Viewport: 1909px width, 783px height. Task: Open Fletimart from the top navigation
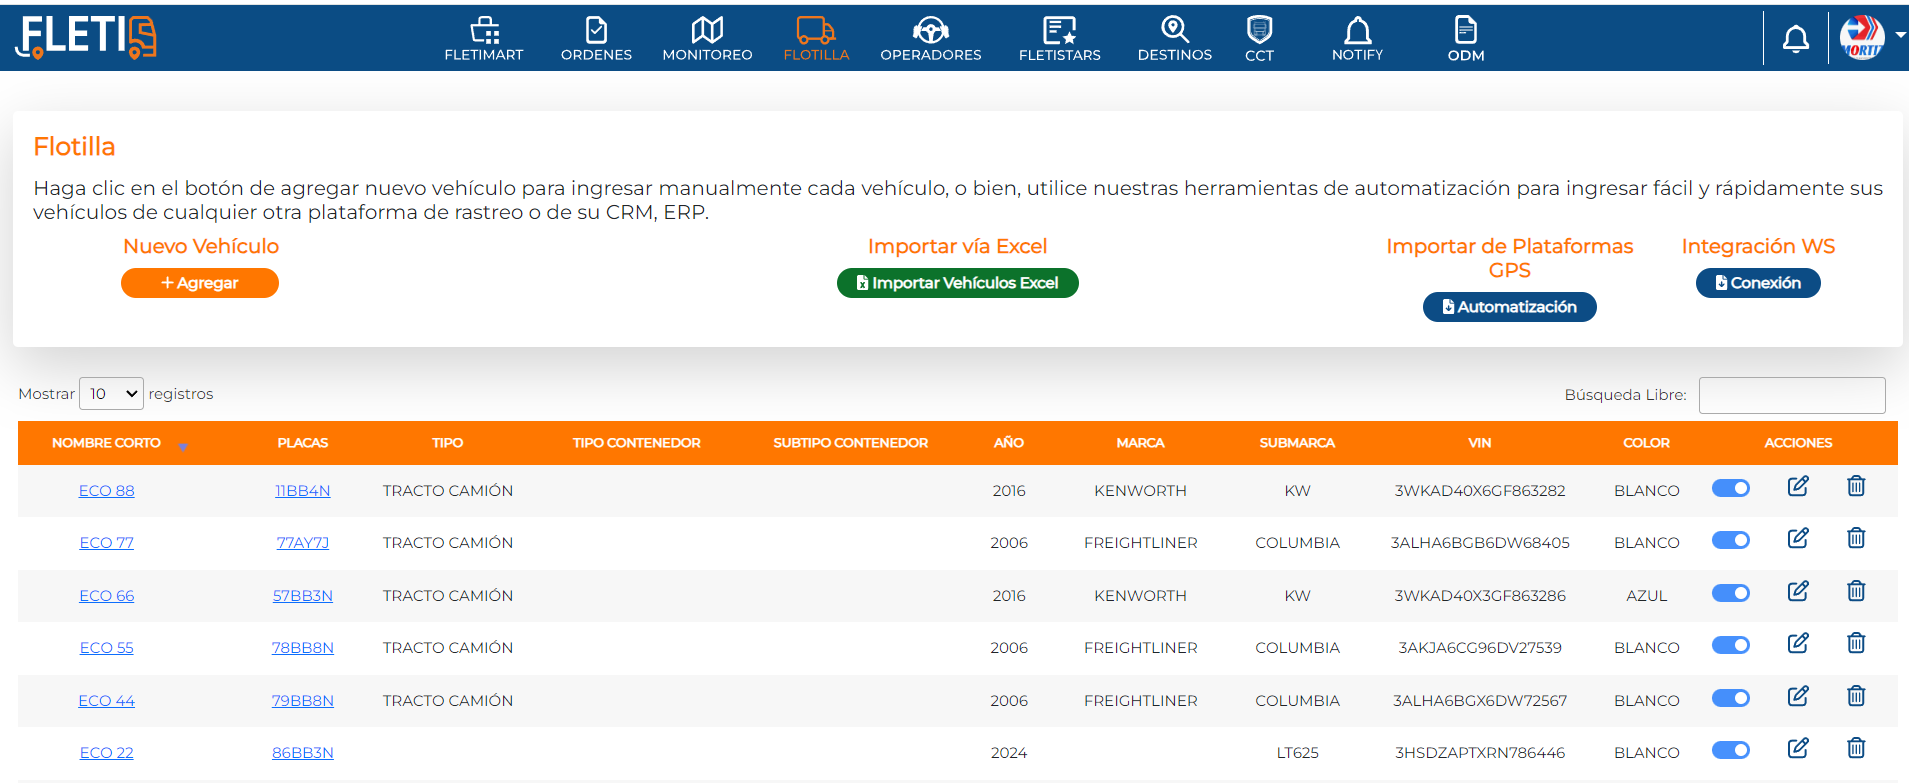pyautogui.click(x=484, y=40)
